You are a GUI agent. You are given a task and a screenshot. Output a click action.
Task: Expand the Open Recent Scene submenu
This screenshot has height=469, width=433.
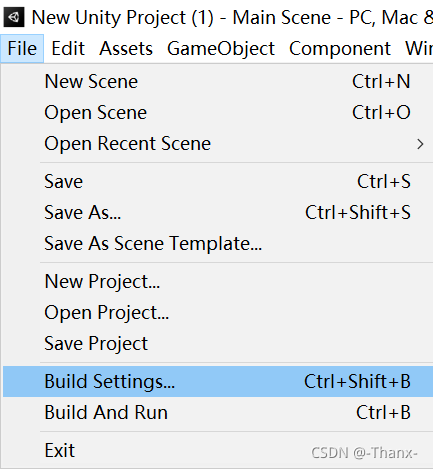[x=218, y=144]
